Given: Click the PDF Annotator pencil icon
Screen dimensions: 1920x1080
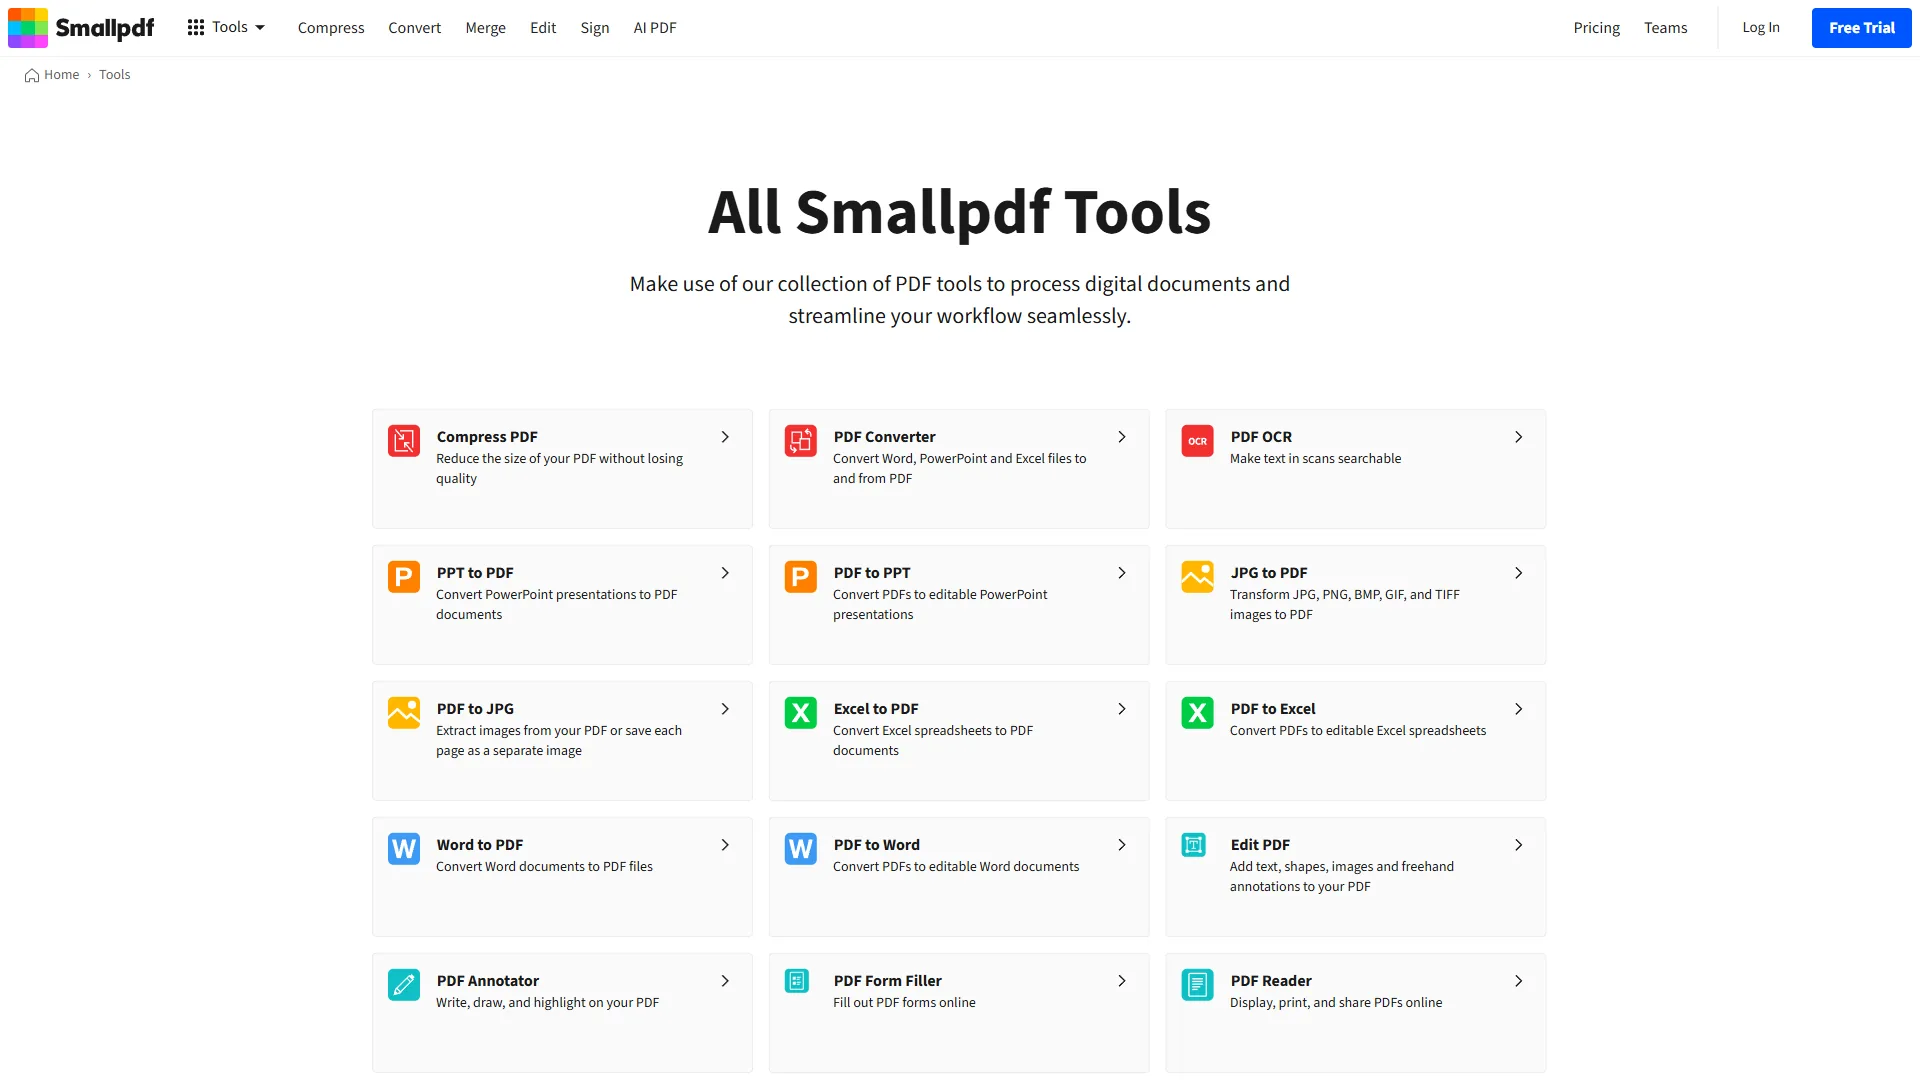Looking at the screenshot, I should pyautogui.click(x=404, y=985).
